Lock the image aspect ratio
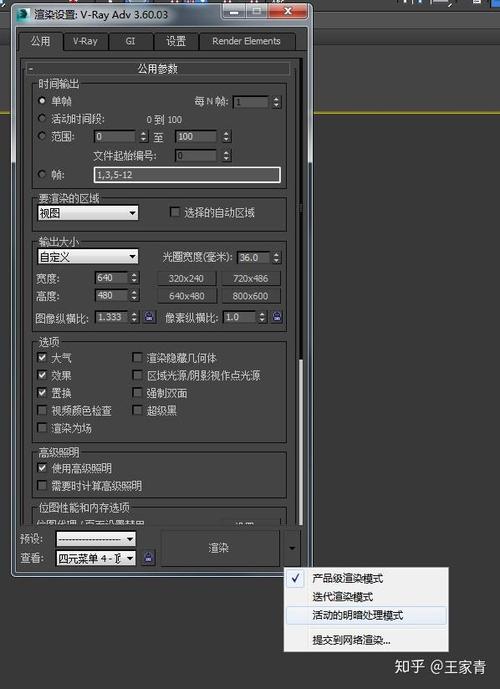 pos(149,316)
